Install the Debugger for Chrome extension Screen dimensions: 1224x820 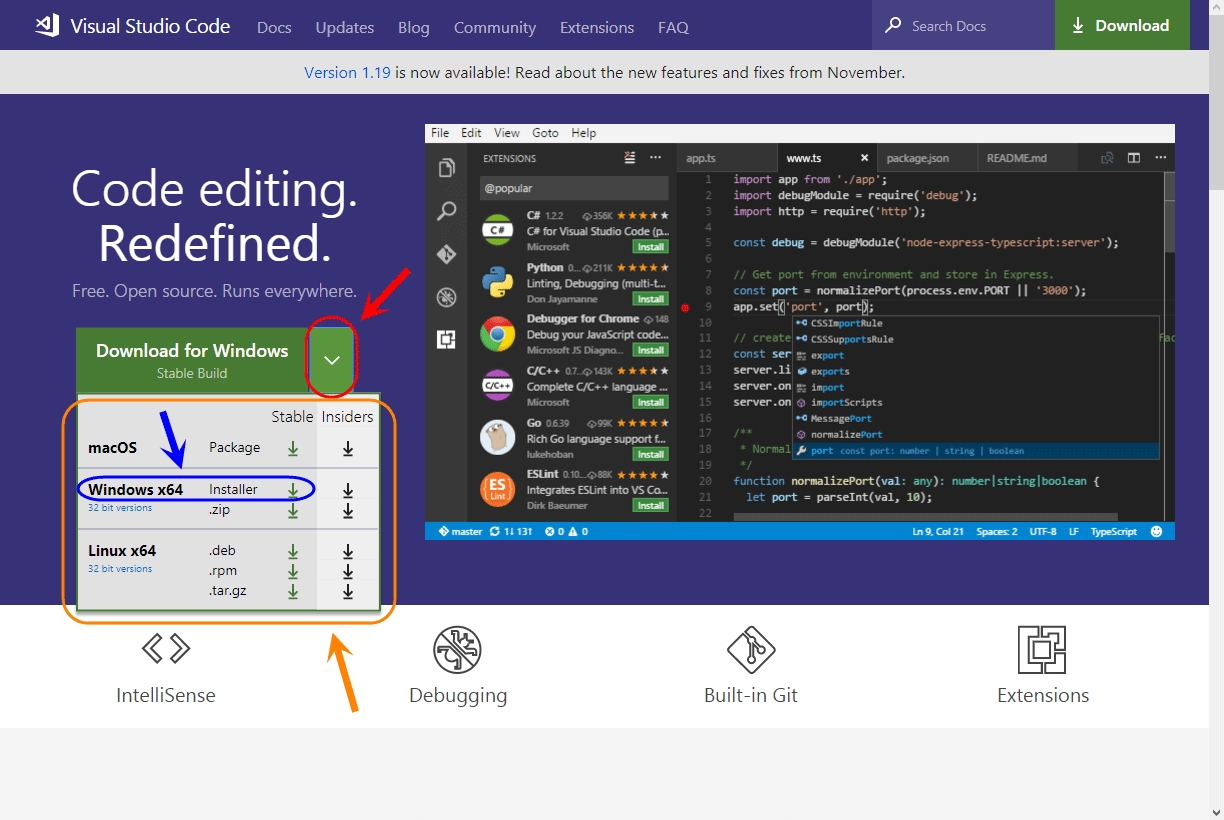(x=650, y=350)
